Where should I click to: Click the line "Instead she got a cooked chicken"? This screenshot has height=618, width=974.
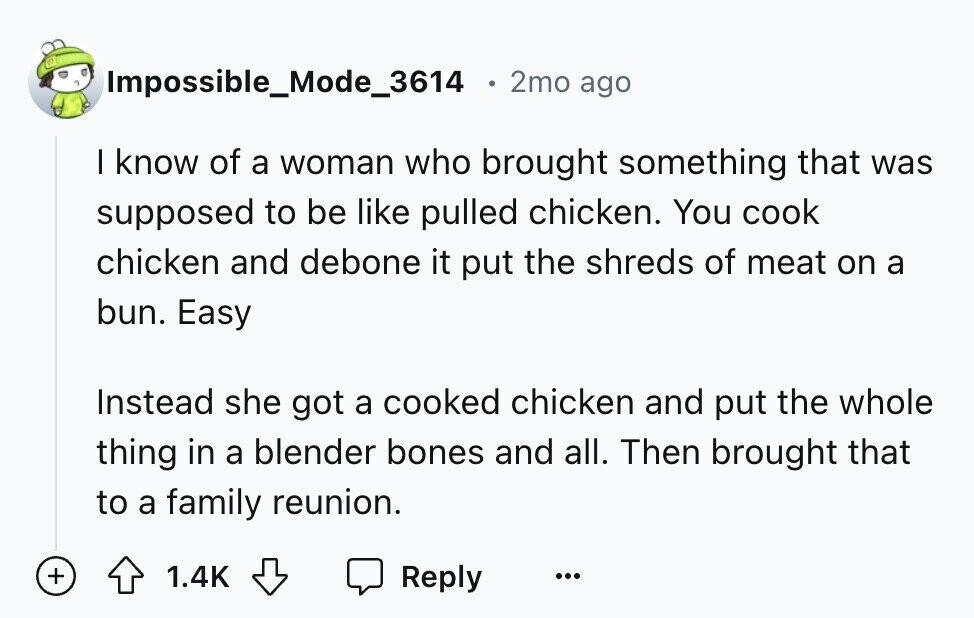pyautogui.click(x=514, y=402)
